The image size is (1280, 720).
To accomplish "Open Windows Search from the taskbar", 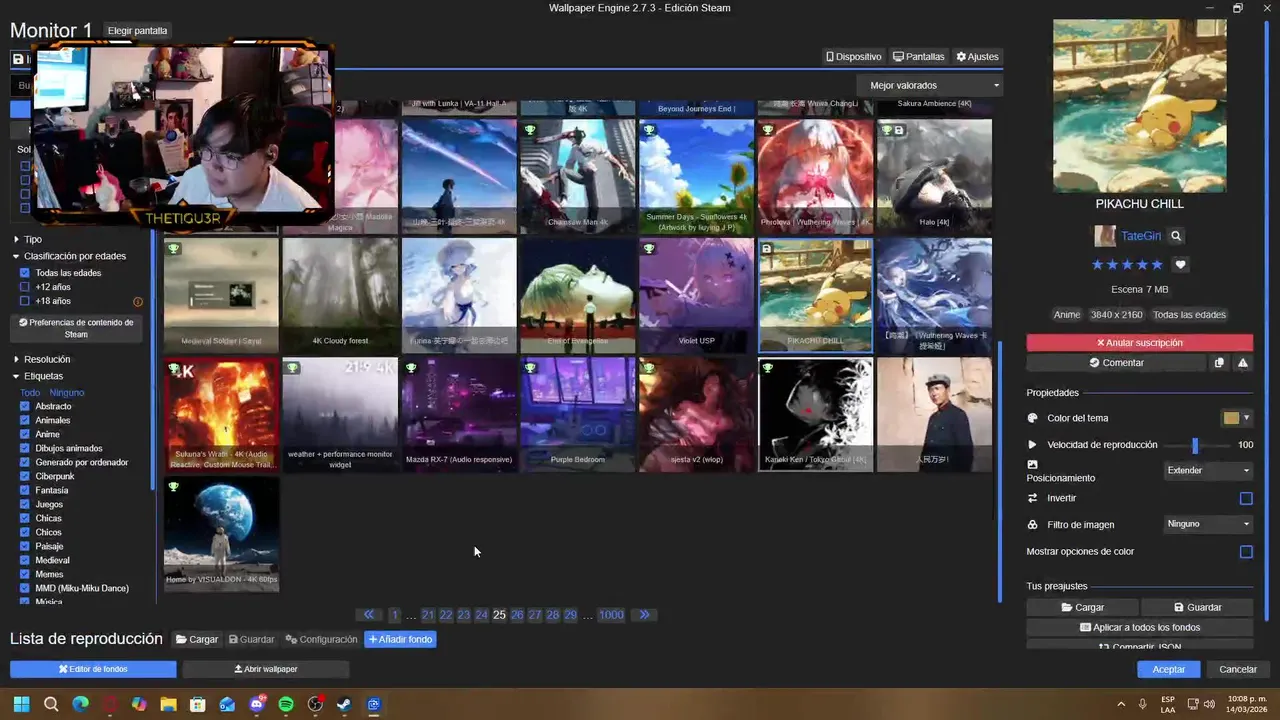I will [x=51, y=704].
